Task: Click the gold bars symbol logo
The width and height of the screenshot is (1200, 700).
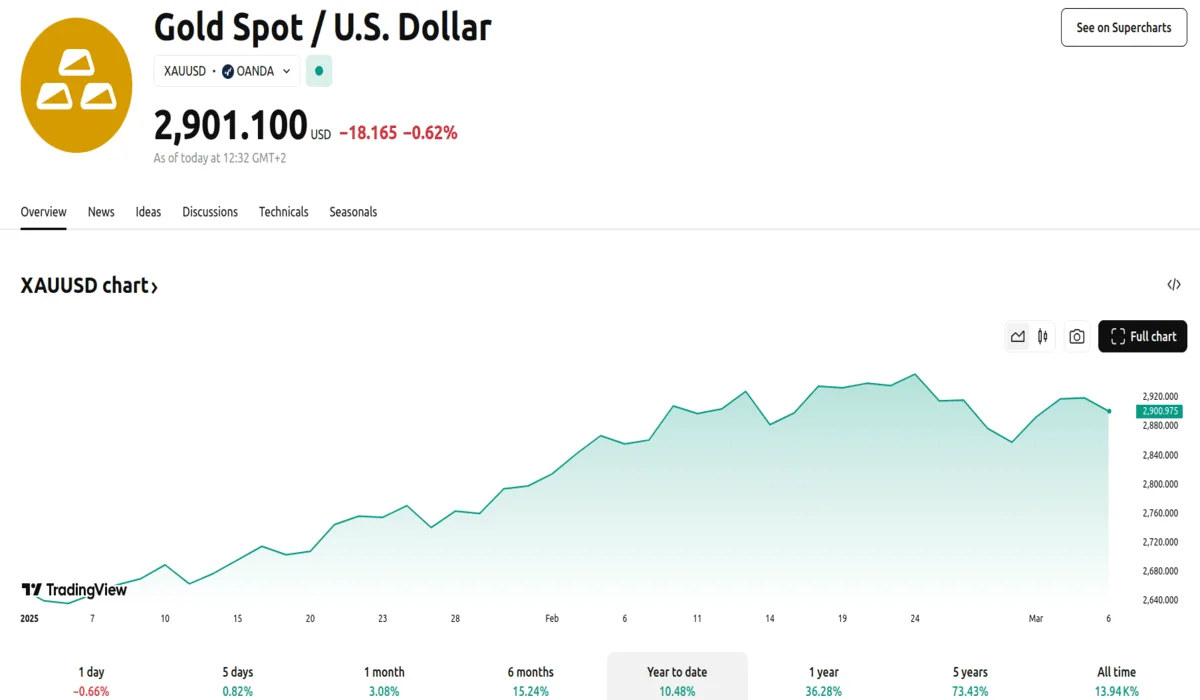Action: [76, 85]
